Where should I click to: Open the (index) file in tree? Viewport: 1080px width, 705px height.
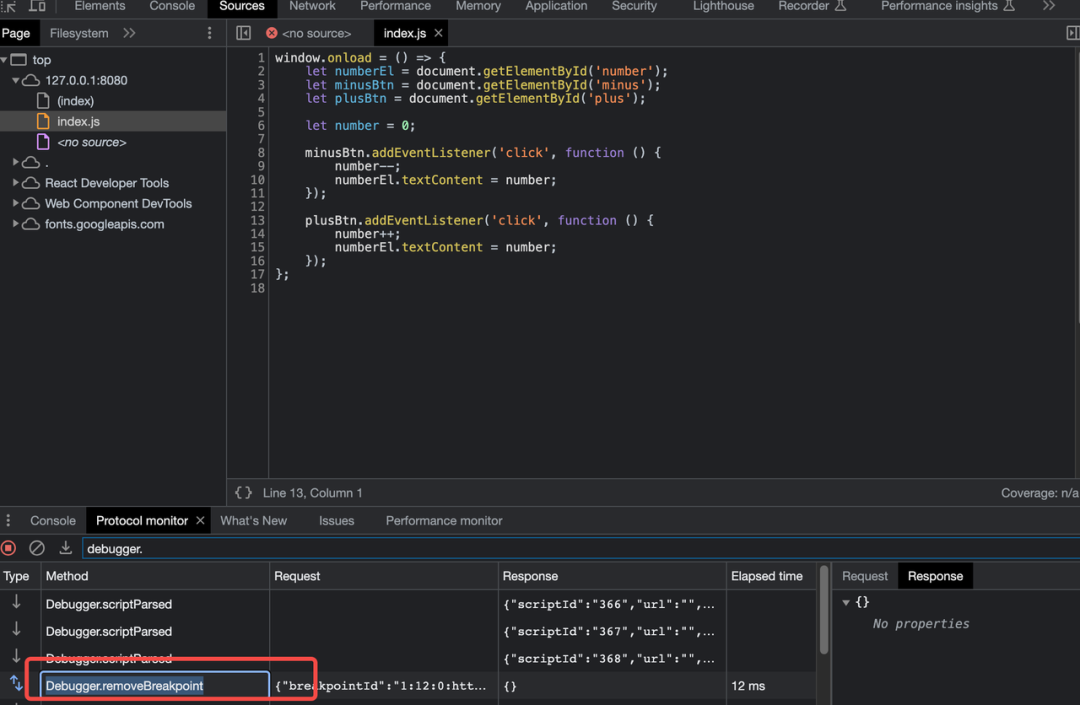[75, 101]
